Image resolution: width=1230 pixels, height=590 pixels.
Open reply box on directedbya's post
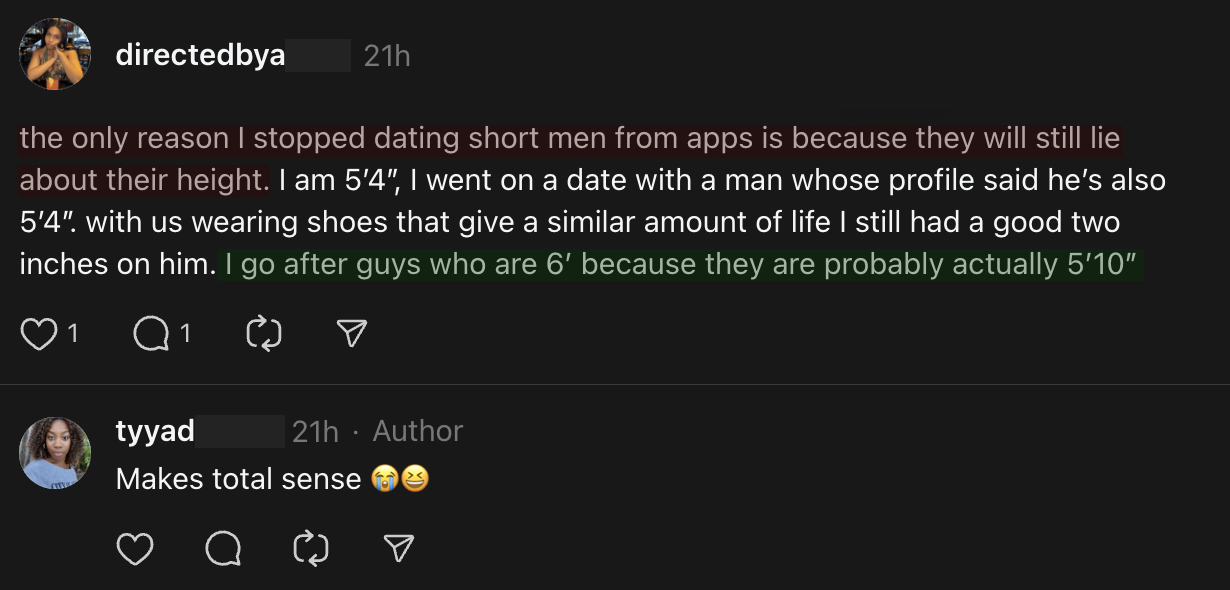pos(151,334)
